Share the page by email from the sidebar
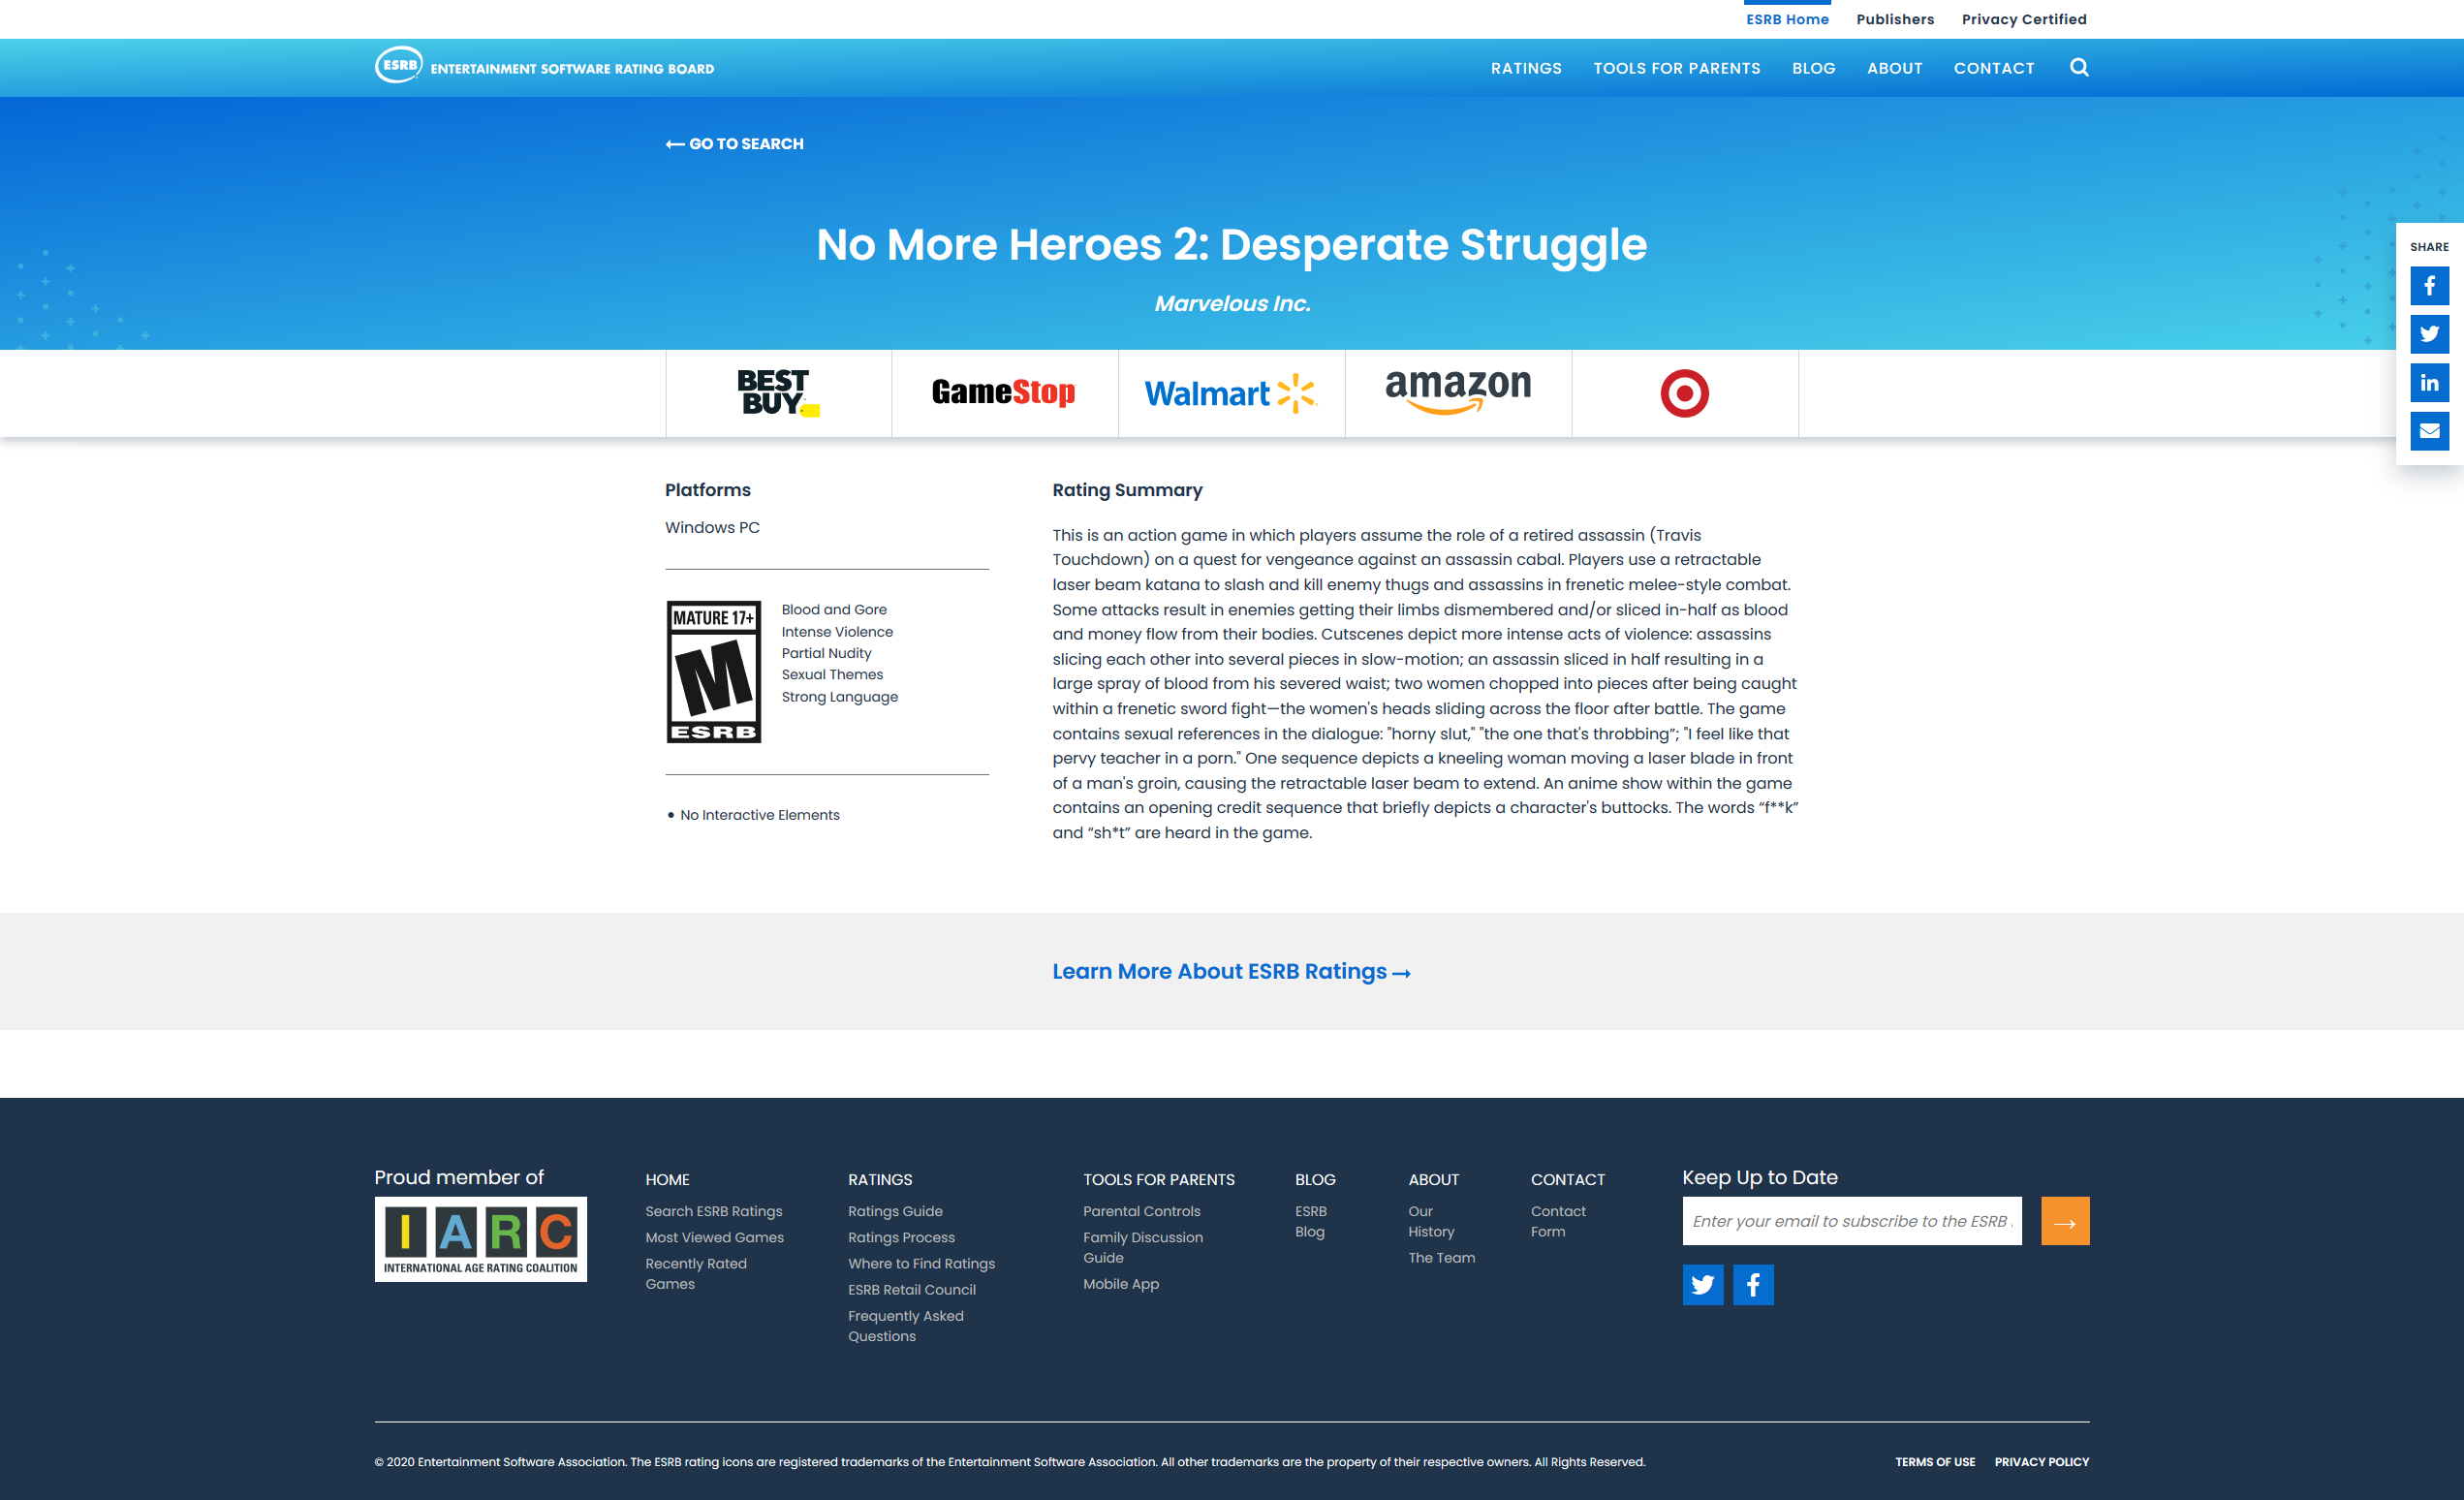Image resolution: width=2464 pixels, height=1500 pixels. click(x=2429, y=431)
